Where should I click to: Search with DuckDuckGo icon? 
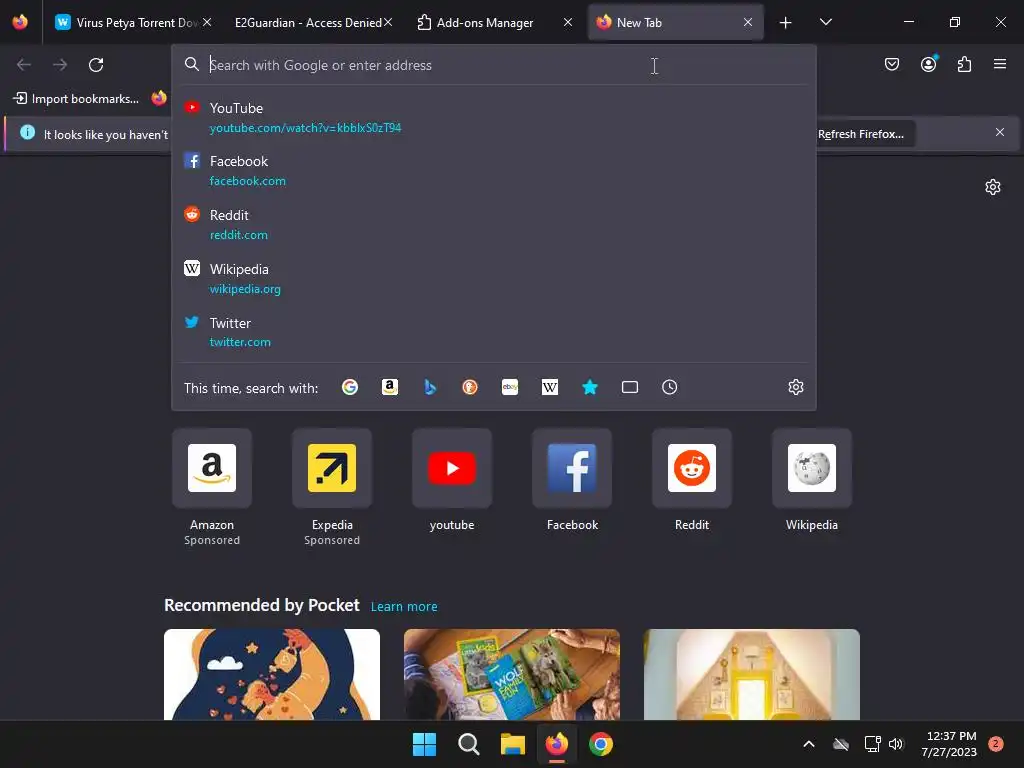pyautogui.click(x=470, y=387)
